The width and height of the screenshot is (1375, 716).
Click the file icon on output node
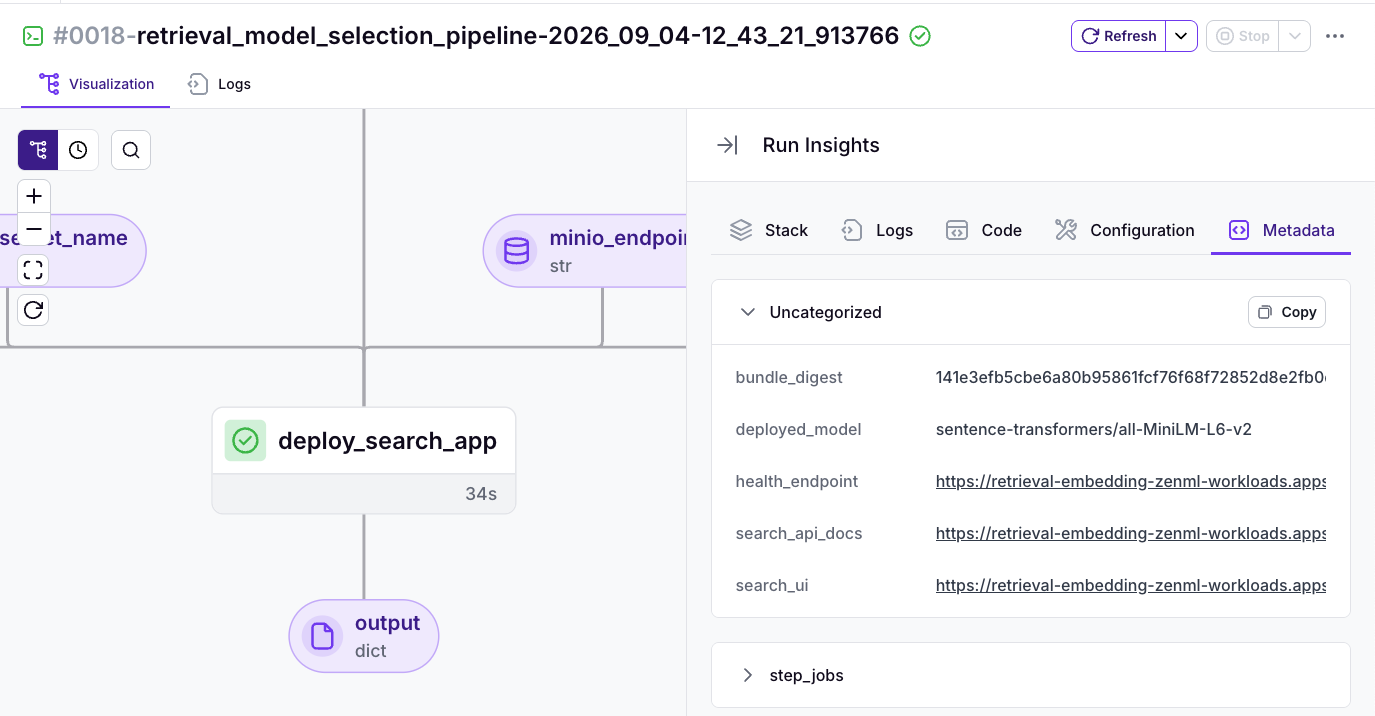point(322,636)
